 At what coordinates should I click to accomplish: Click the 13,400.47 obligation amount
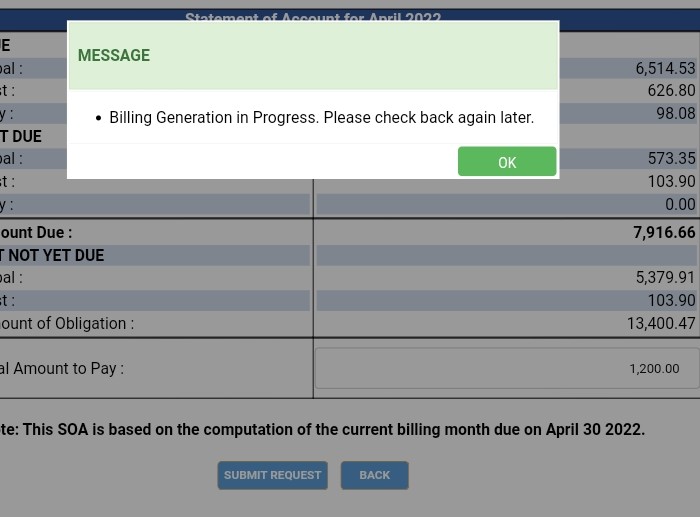(x=661, y=323)
